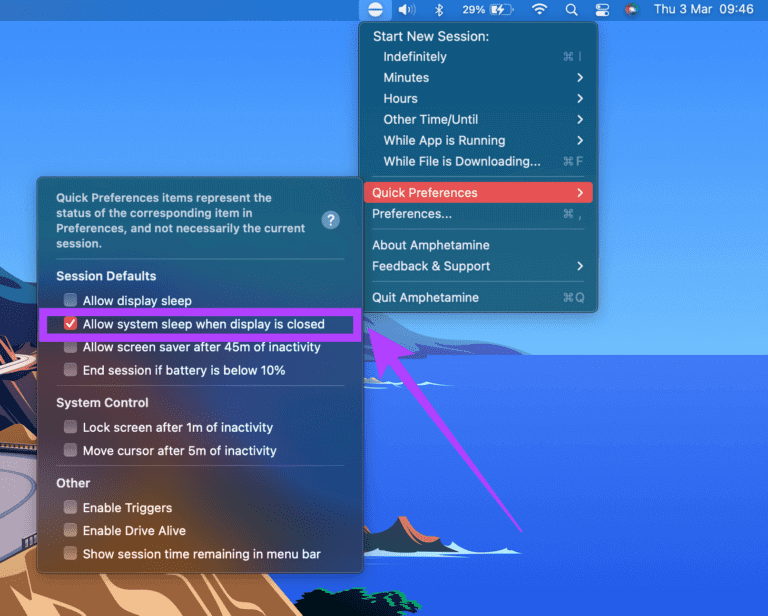Viewport: 768px width, 616px height.
Task: Click the date and time in menu bar
Action: click(703, 9)
